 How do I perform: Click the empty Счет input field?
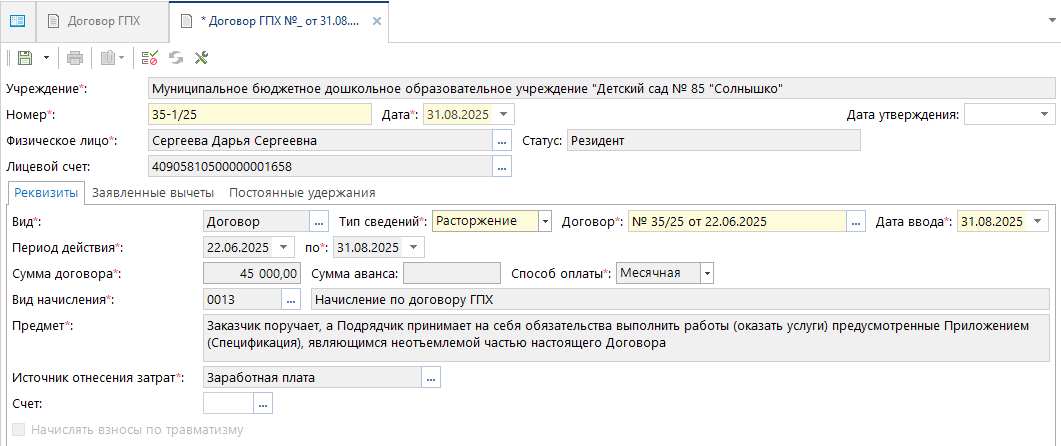[x=228, y=404]
